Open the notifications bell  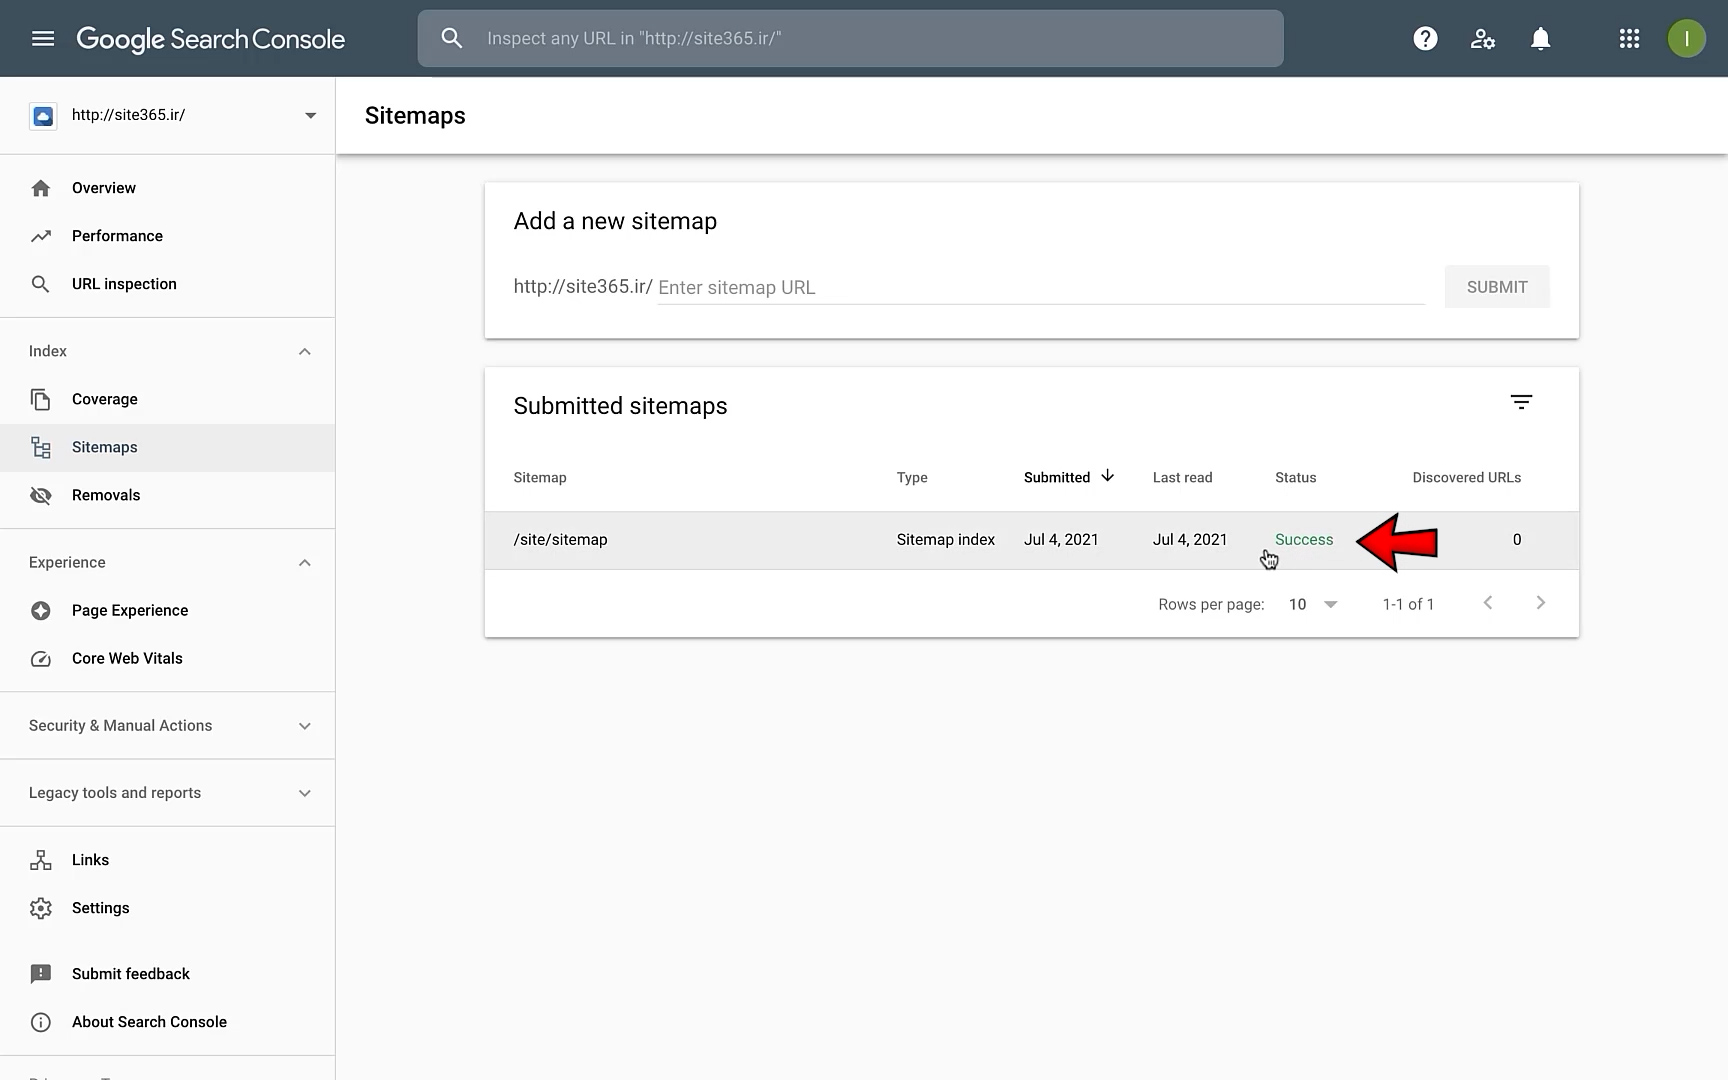click(1540, 39)
